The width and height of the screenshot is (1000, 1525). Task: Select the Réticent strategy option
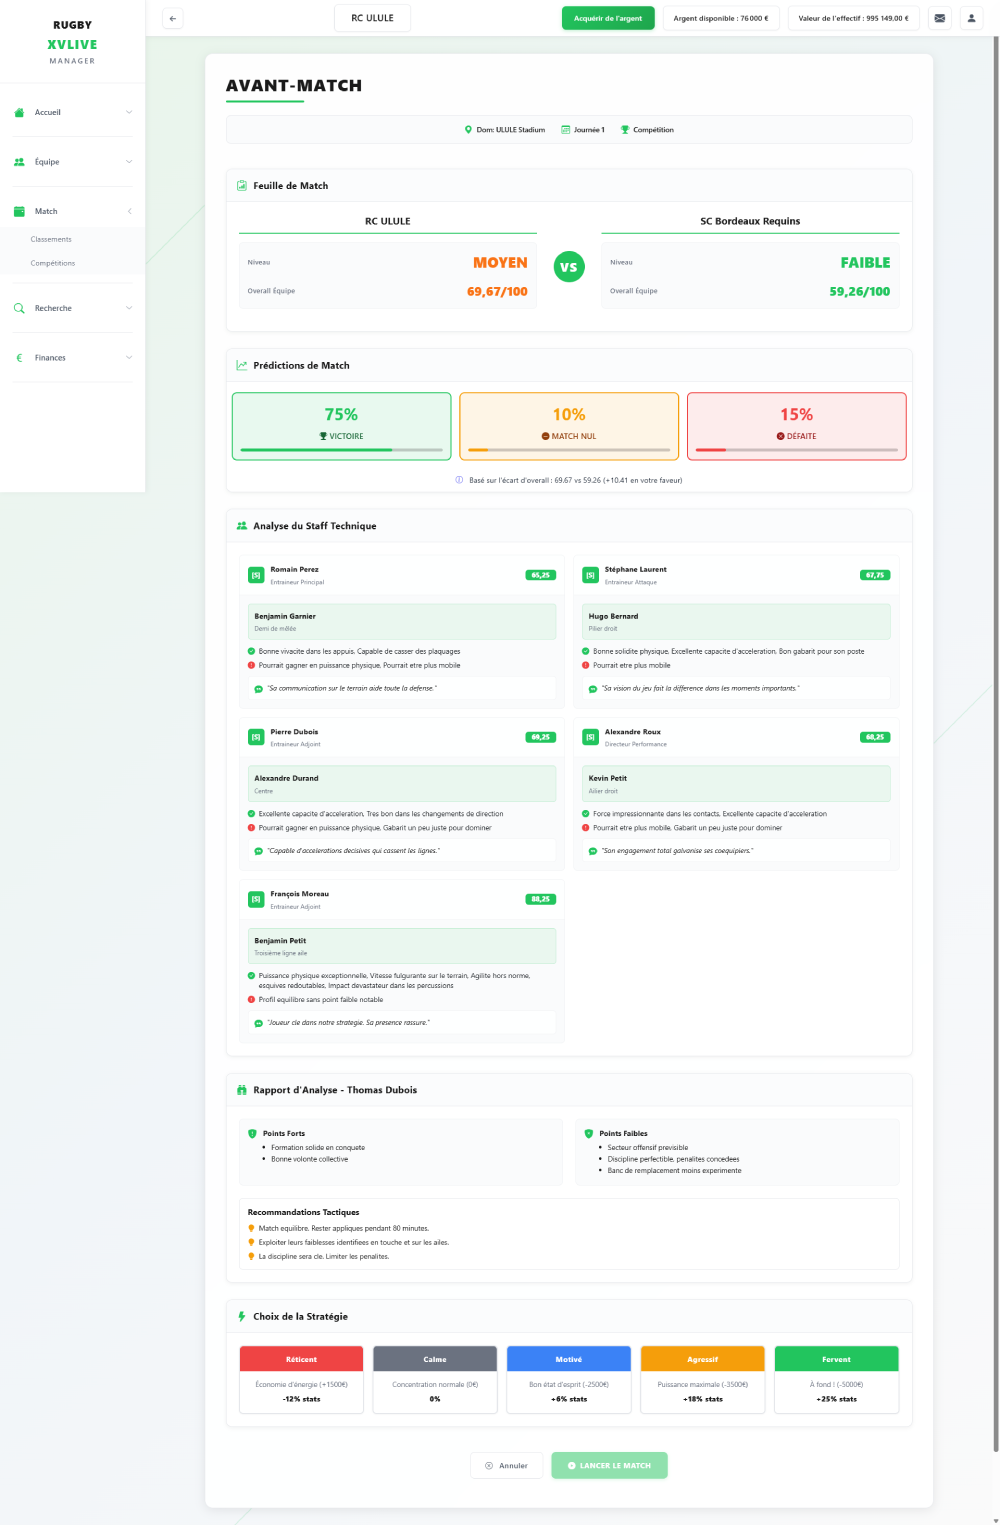(x=301, y=1379)
